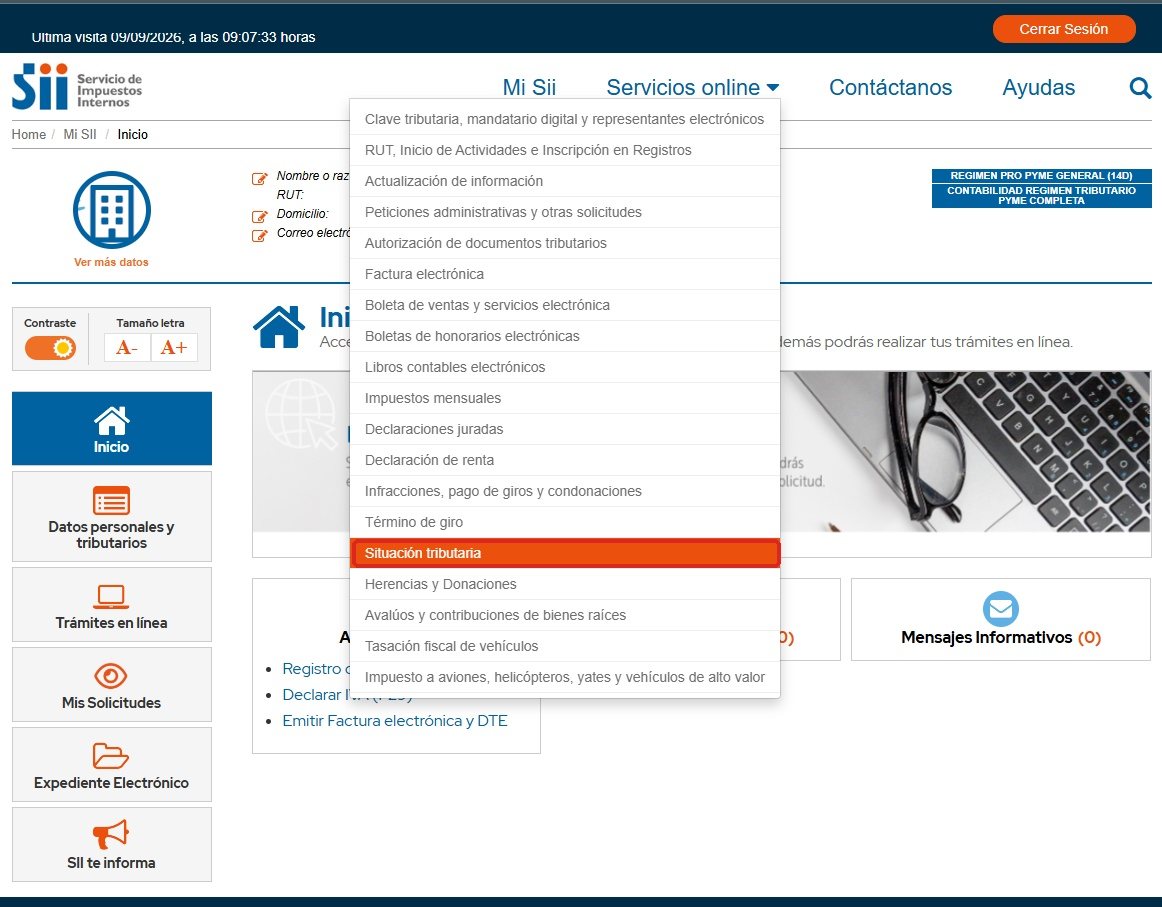The height and width of the screenshot is (907, 1162).
Task: Go to Mi SII breadcrumb
Action: (80, 135)
